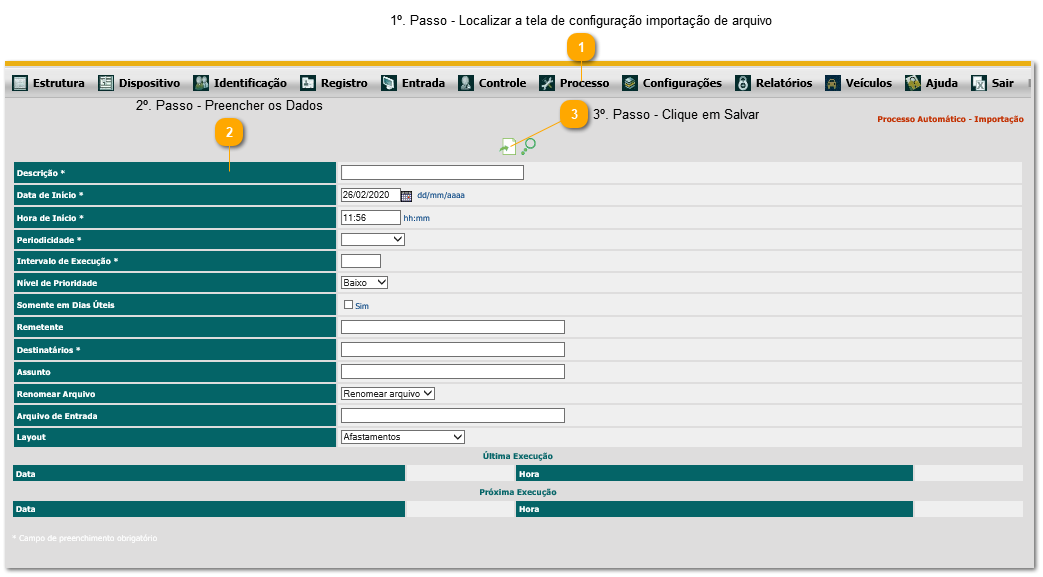Click the Descrição input field
This screenshot has width=1043, height=577.
click(x=432, y=173)
